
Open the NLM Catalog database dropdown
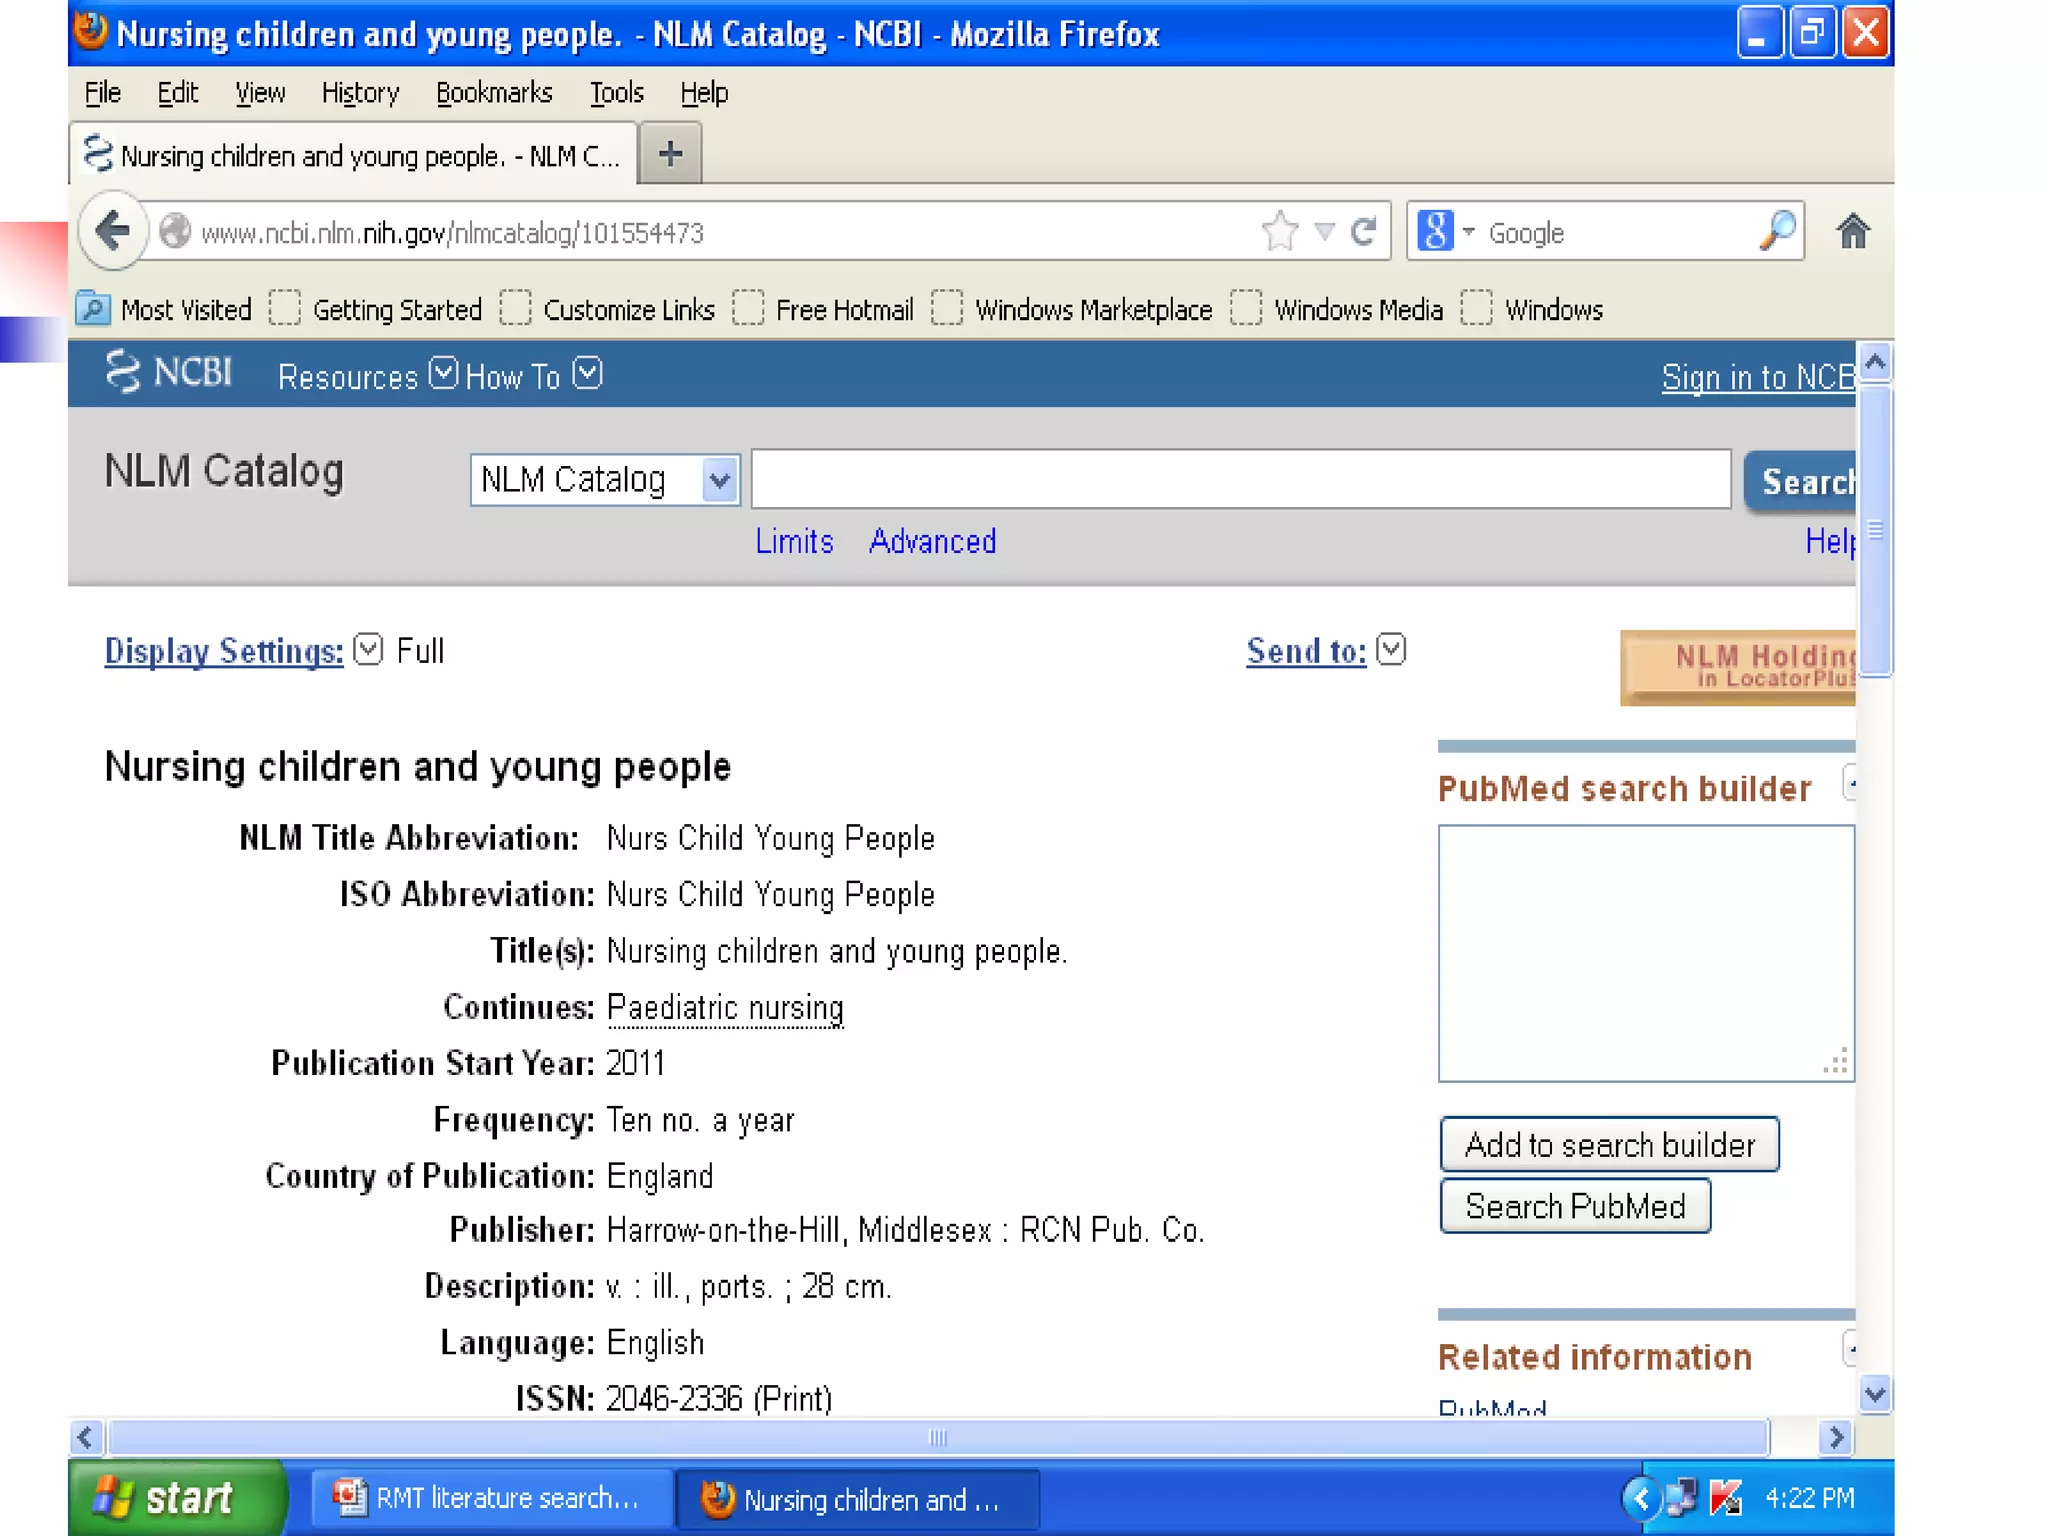(604, 480)
